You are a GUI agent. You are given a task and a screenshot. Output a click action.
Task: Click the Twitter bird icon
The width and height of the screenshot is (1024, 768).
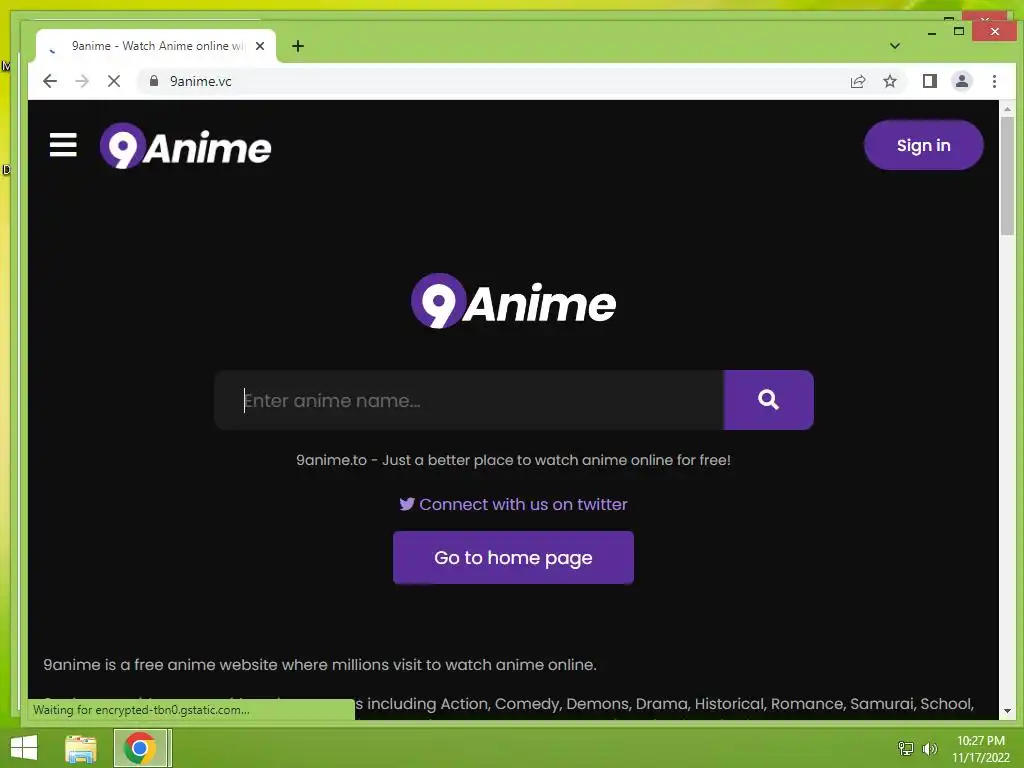[407, 504]
